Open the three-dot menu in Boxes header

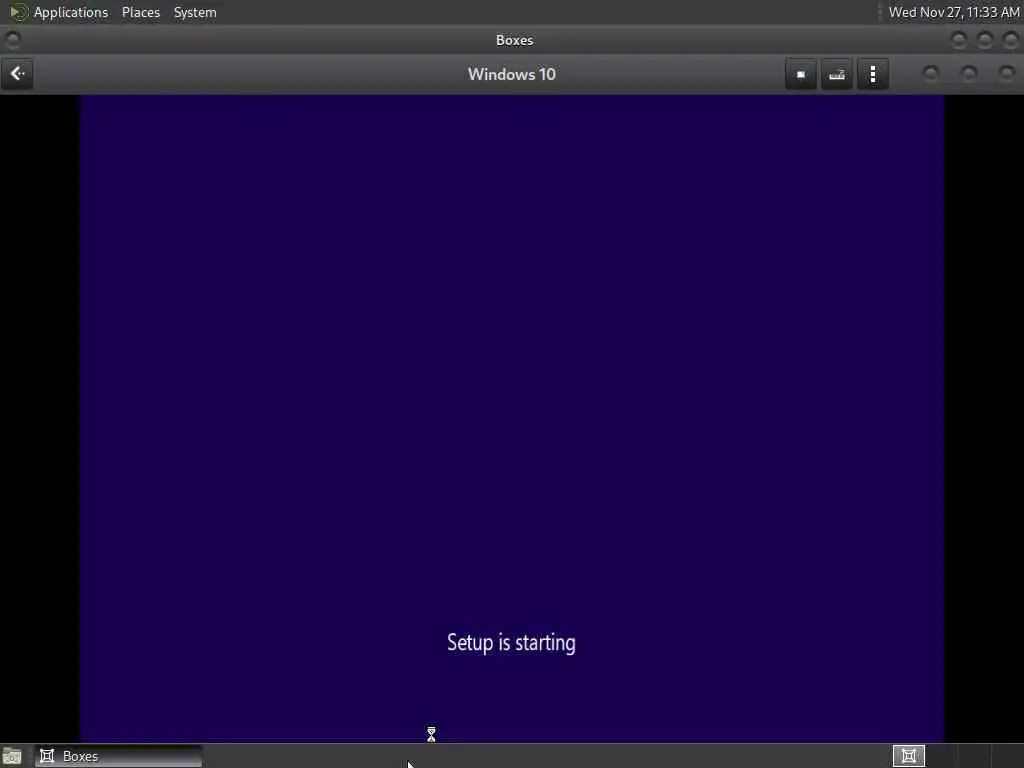pyautogui.click(x=872, y=74)
